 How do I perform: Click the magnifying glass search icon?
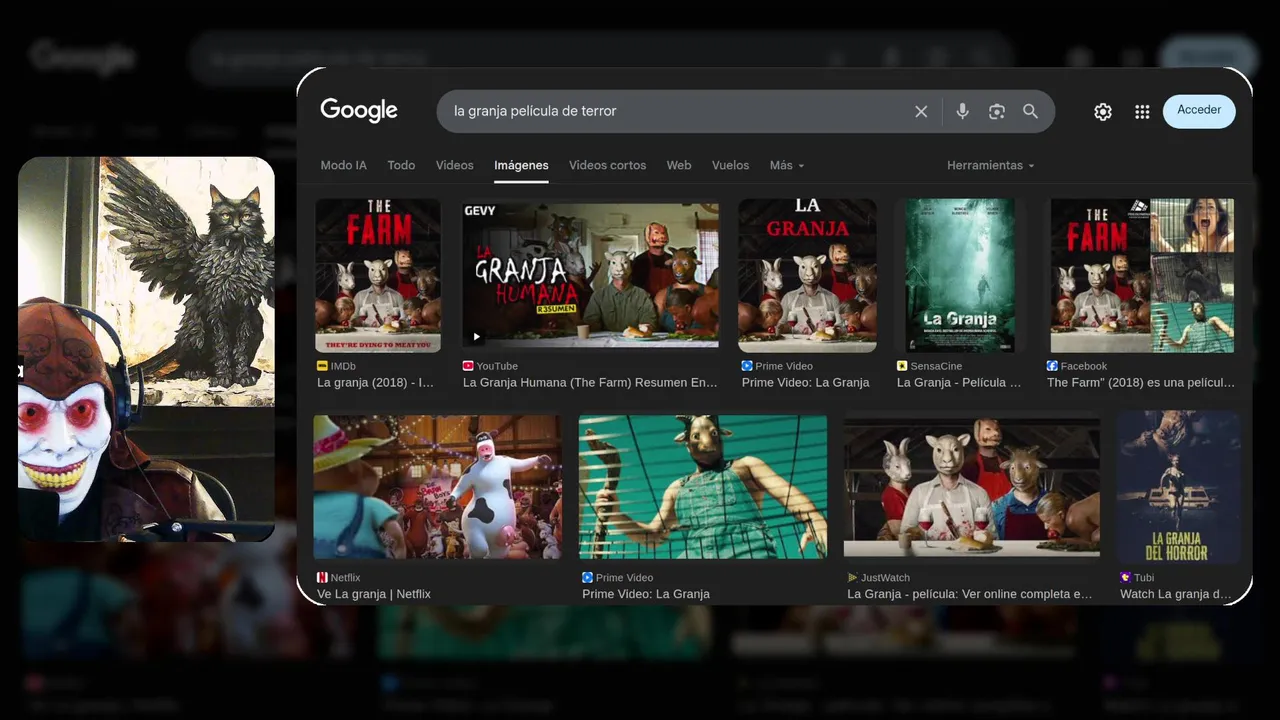tap(1030, 111)
